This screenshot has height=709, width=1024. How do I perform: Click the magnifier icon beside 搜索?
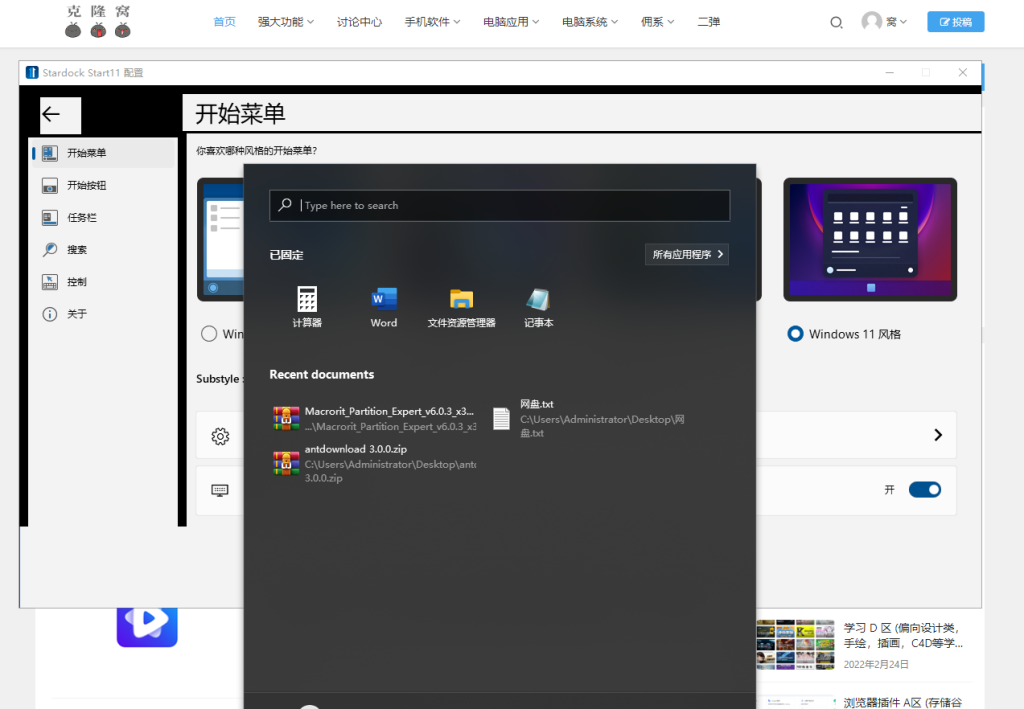pos(50,249)
